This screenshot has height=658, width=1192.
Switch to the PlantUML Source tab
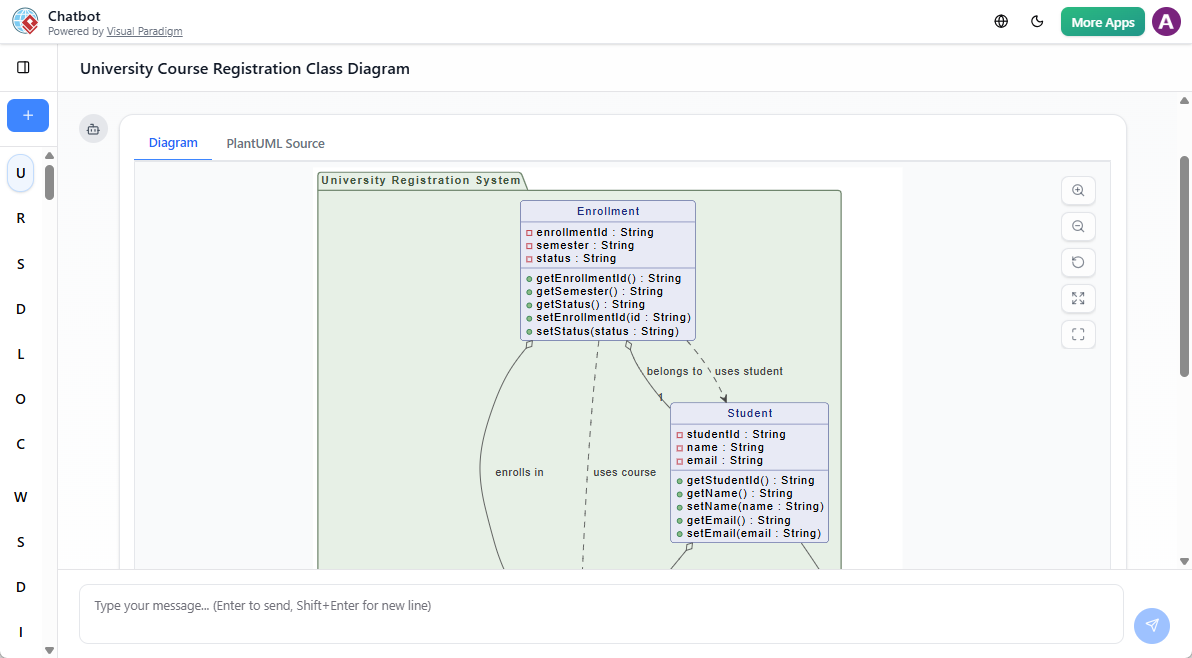pyautogui.click(x=275, y=143)
